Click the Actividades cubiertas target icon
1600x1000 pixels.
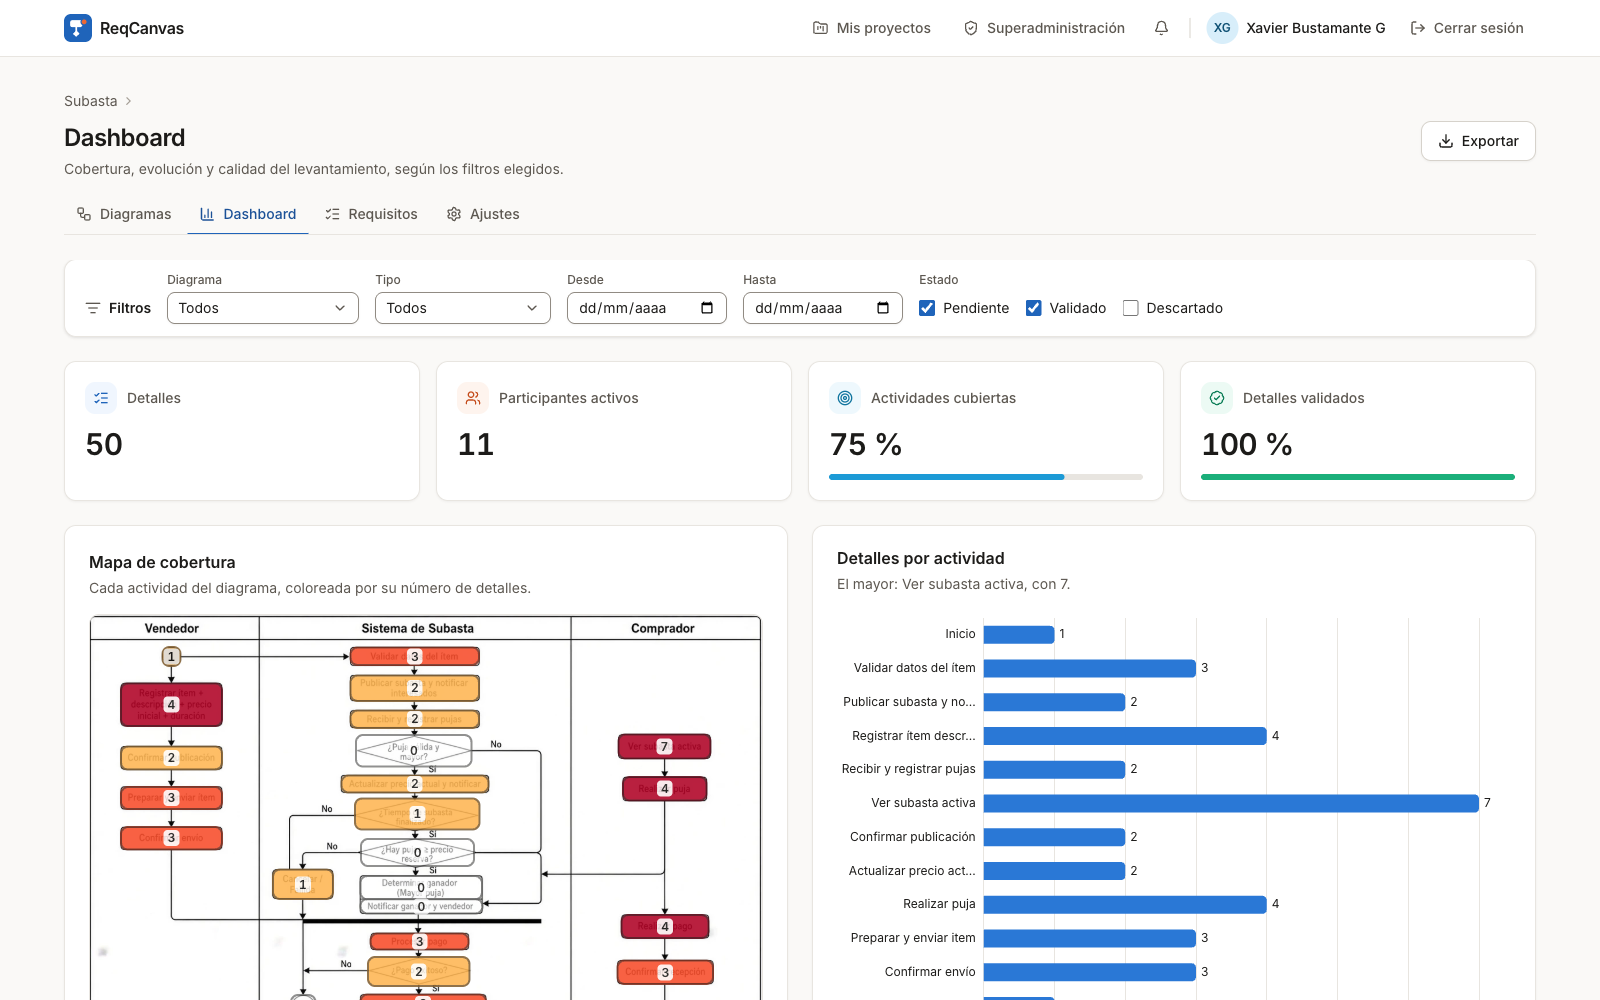point(845,398)
